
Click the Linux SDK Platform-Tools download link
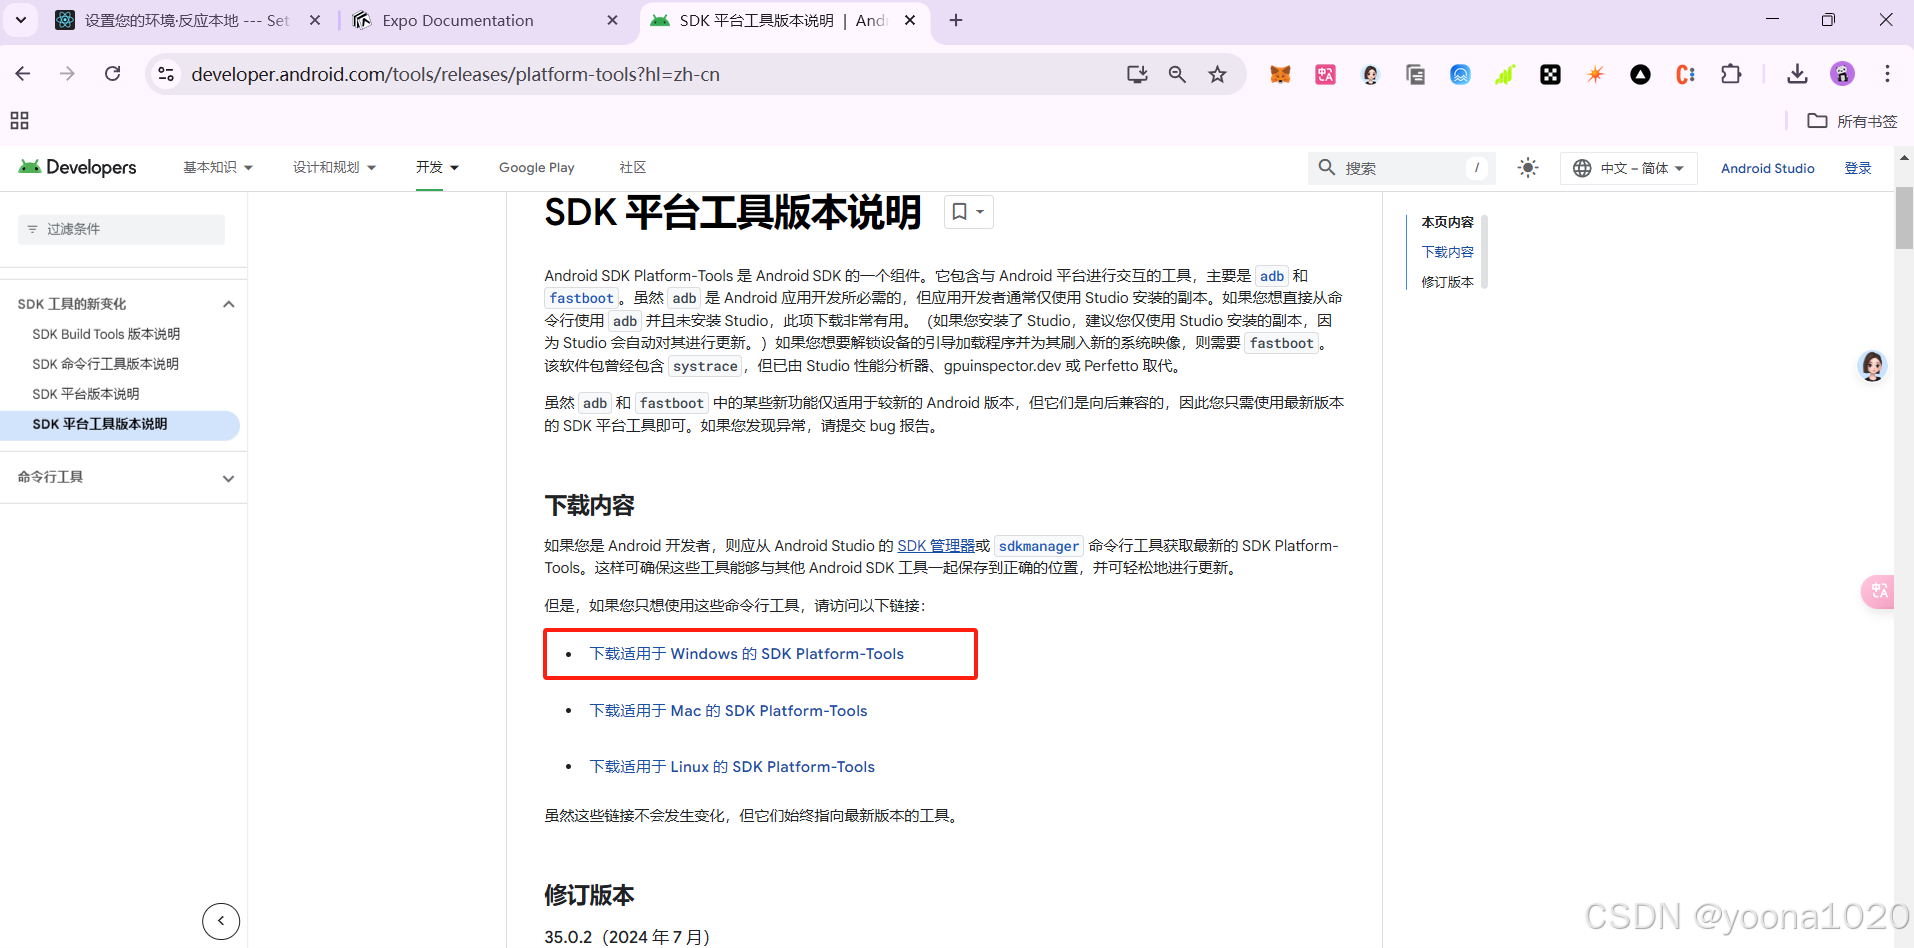tap(732, 767)
